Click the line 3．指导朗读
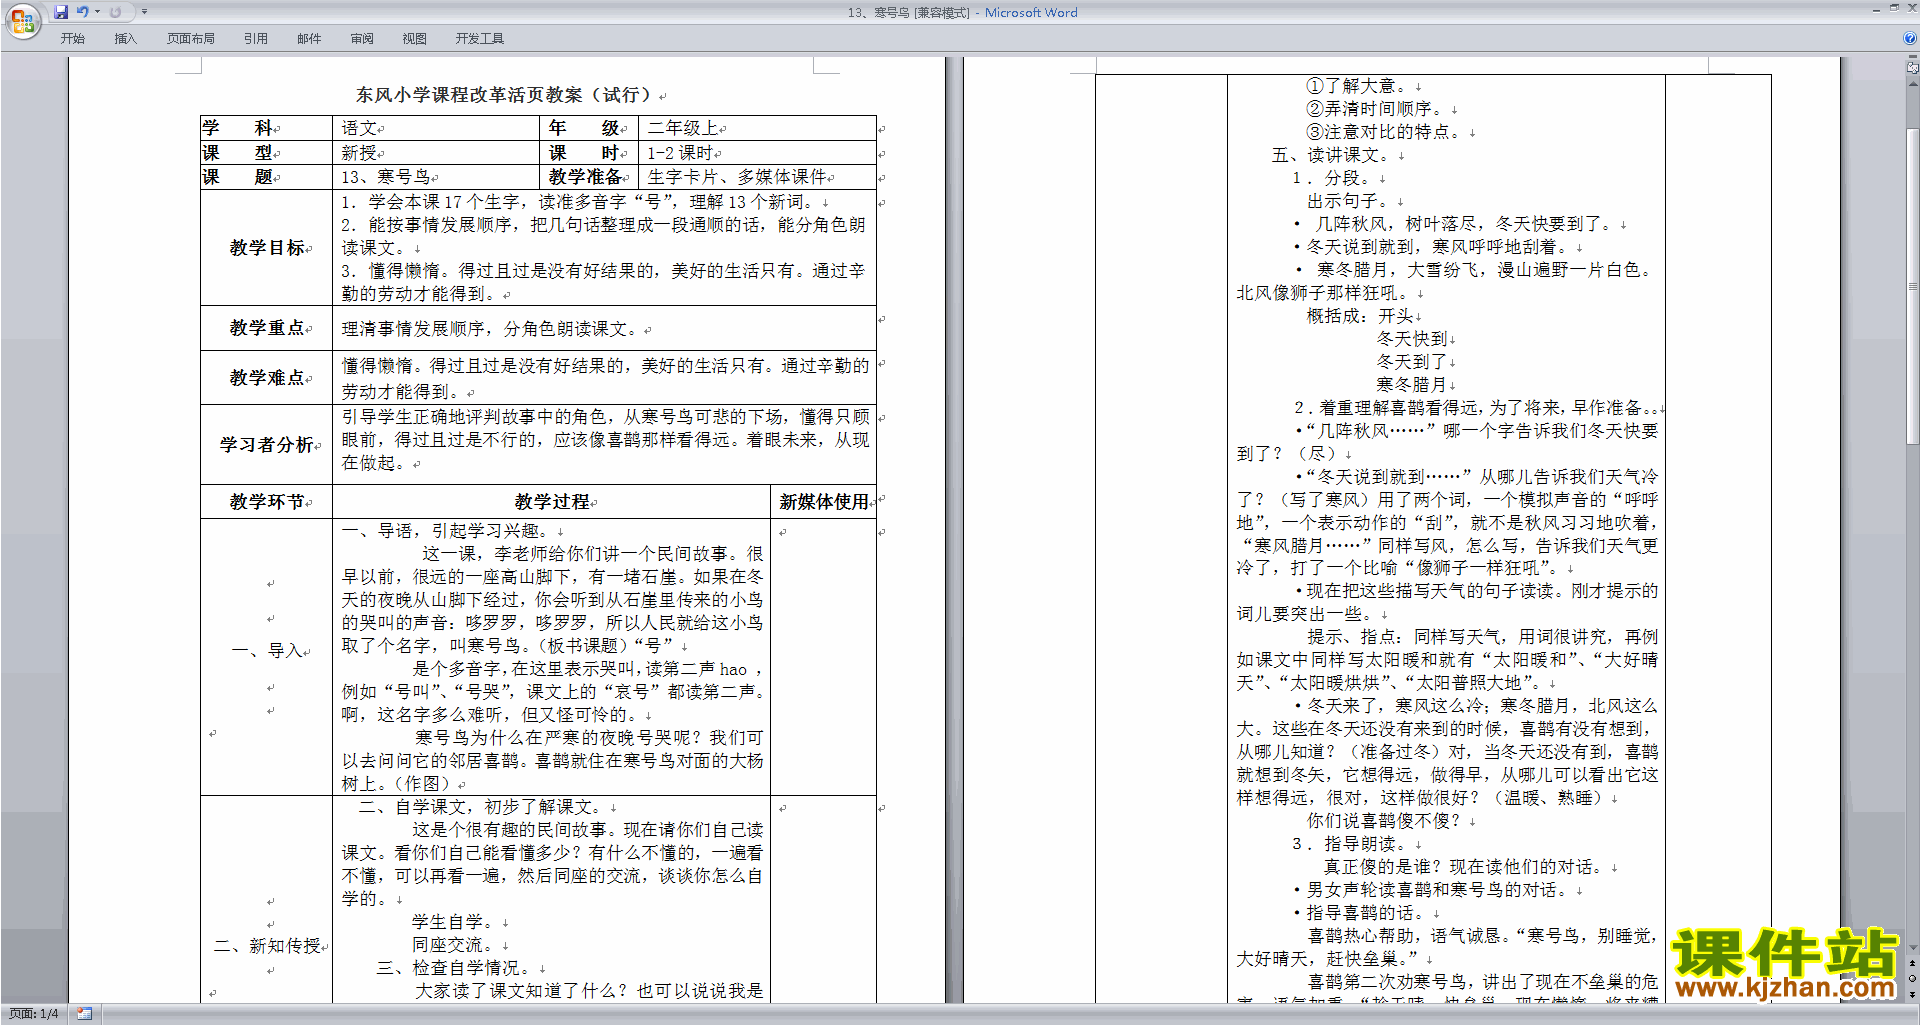Image resolution: width=1920 pixels, height=1025 pixels. click(1348, 844)
